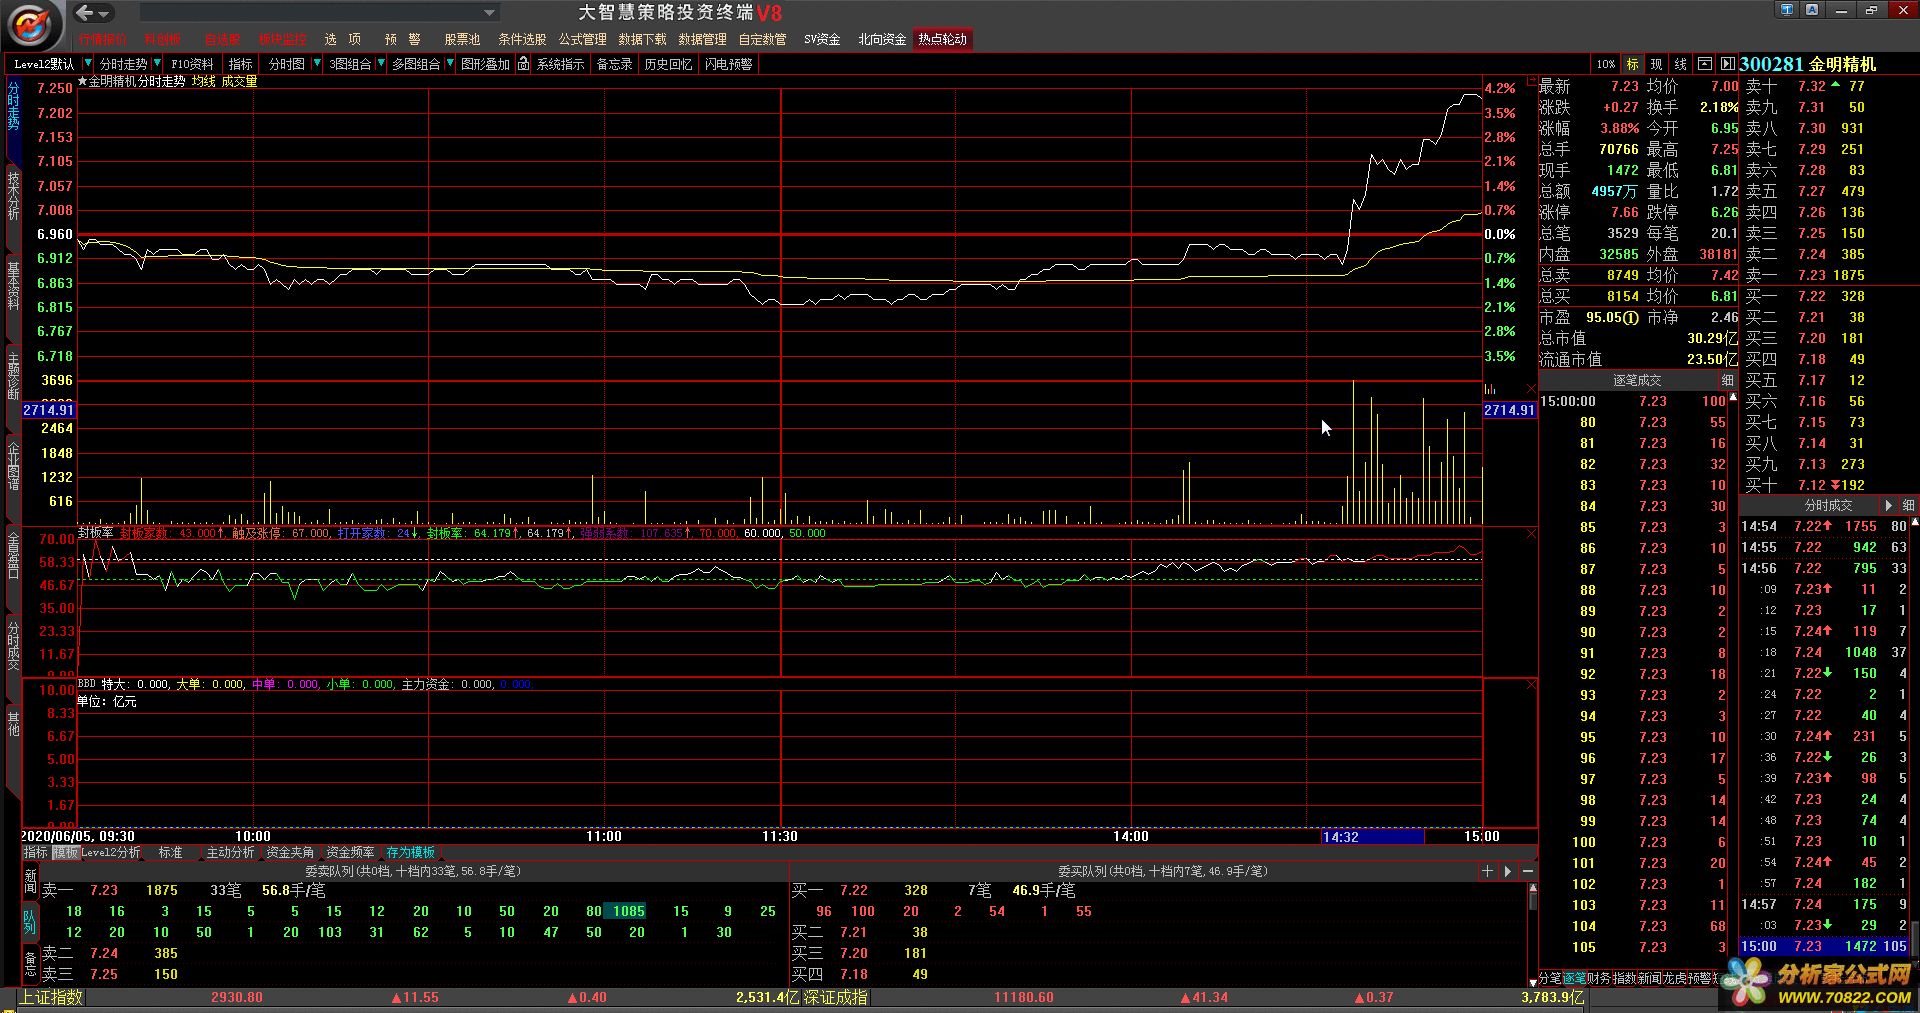This screenshot has height=1013, width=1920.
Task: Select the 分时成交 left sidebar tab
Action: coord(13,646)
